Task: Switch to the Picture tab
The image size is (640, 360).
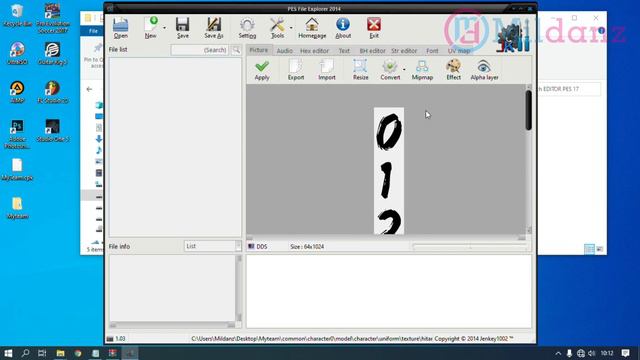Action: pyautogui.click(x=259, y=50)
